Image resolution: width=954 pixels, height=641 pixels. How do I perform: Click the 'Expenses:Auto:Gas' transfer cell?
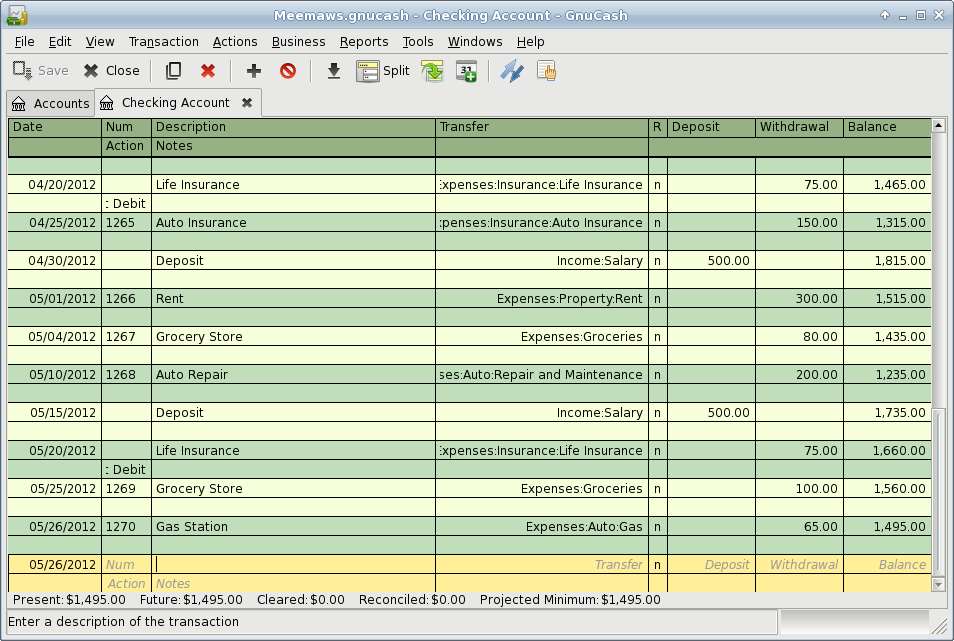542,527
